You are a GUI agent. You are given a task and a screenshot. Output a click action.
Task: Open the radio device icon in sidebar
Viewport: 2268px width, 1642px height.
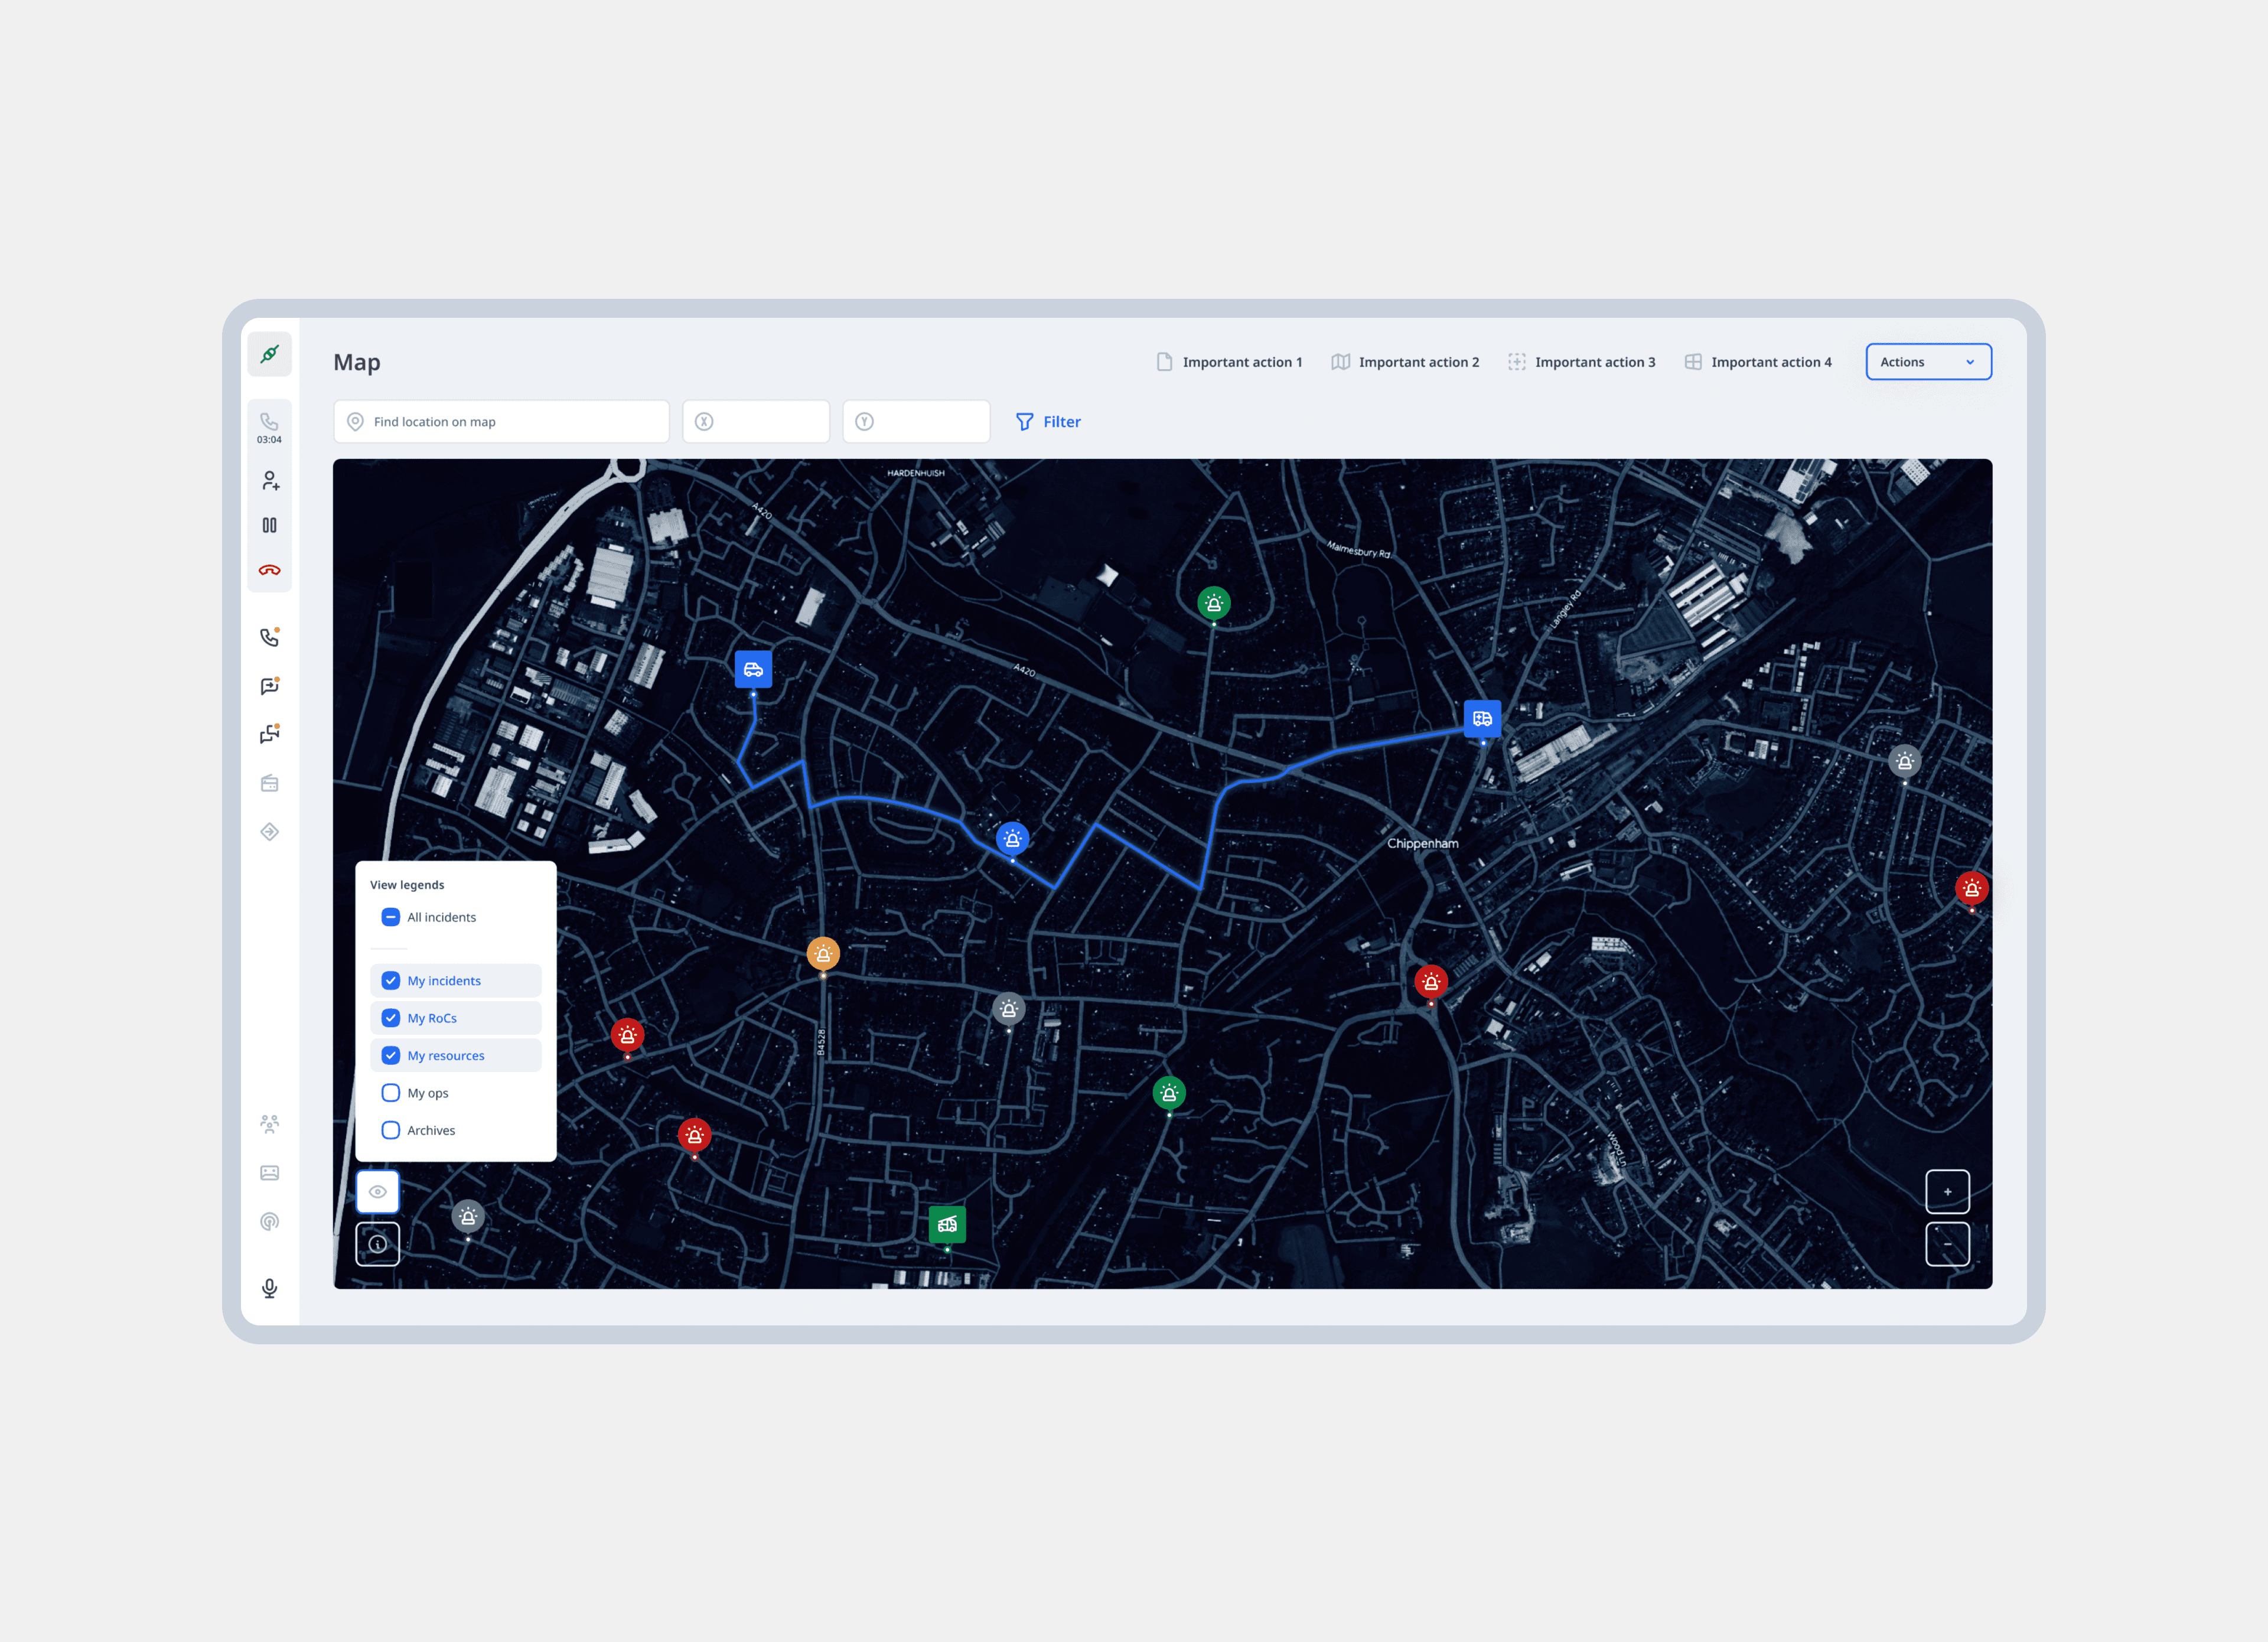point(269,783)
